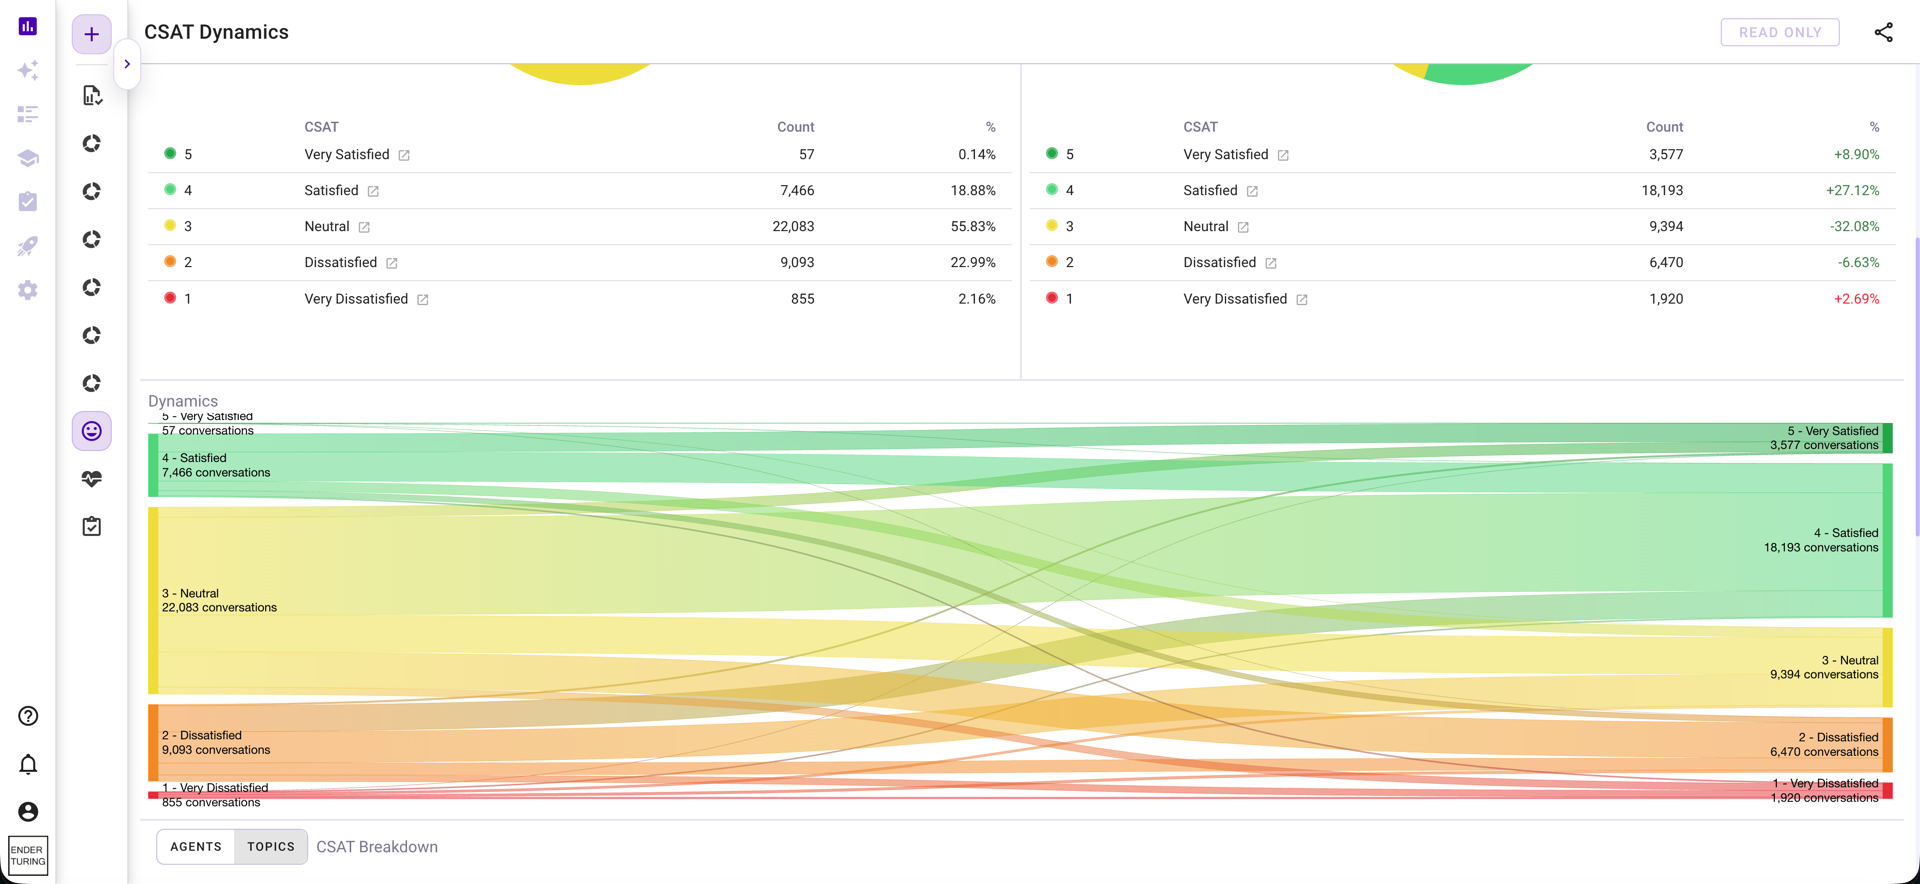Open Dissatisfied external link in left table
The width and height of the screenshot is (1920, 884).
pos(392,263)
